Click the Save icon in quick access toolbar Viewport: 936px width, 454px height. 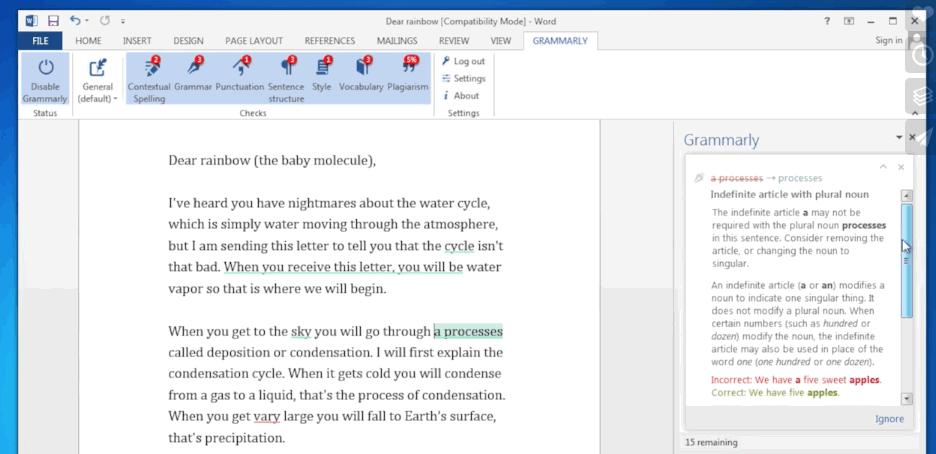click(53, 20)
